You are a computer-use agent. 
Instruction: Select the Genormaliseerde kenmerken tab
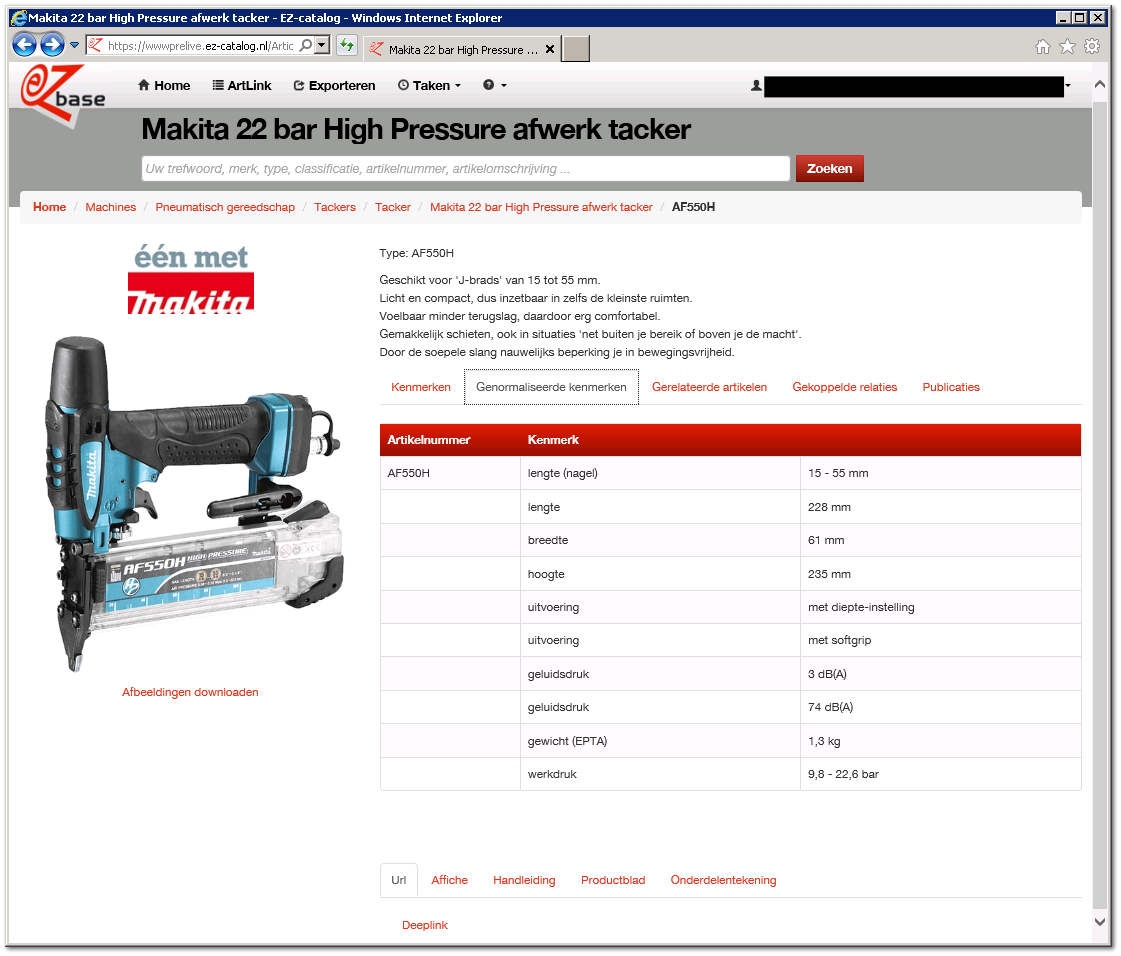coord(551,387)
